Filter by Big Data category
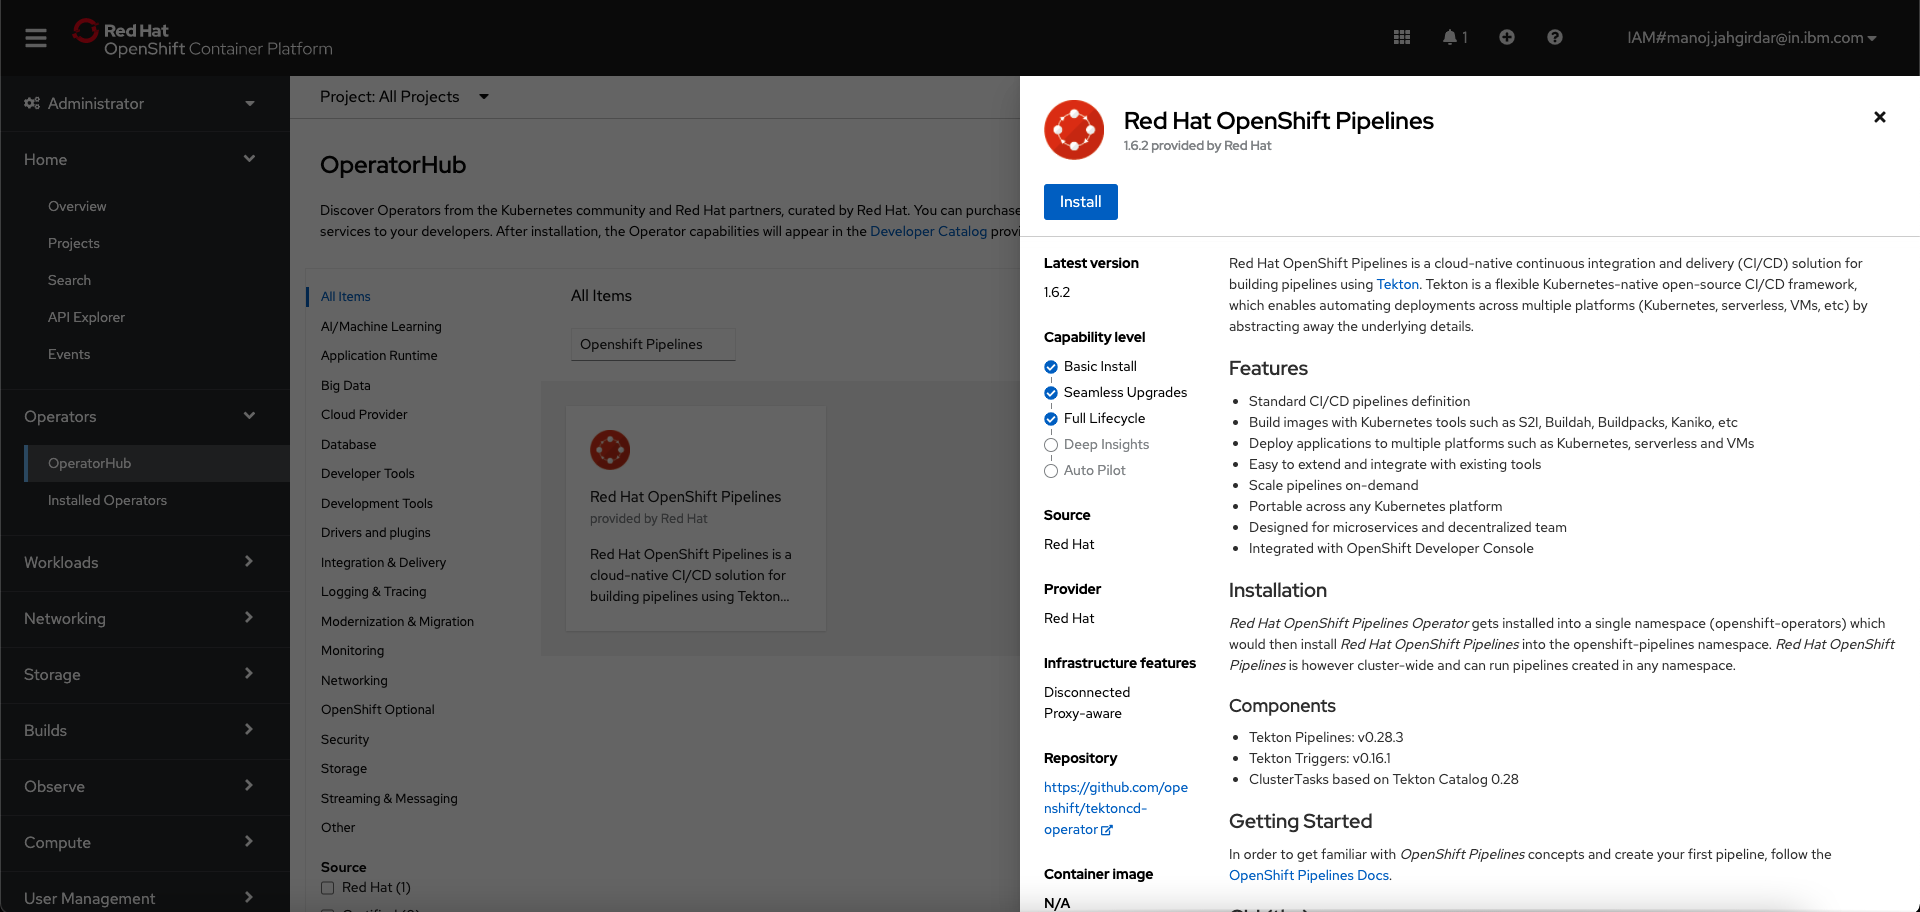 pos(346,385)
